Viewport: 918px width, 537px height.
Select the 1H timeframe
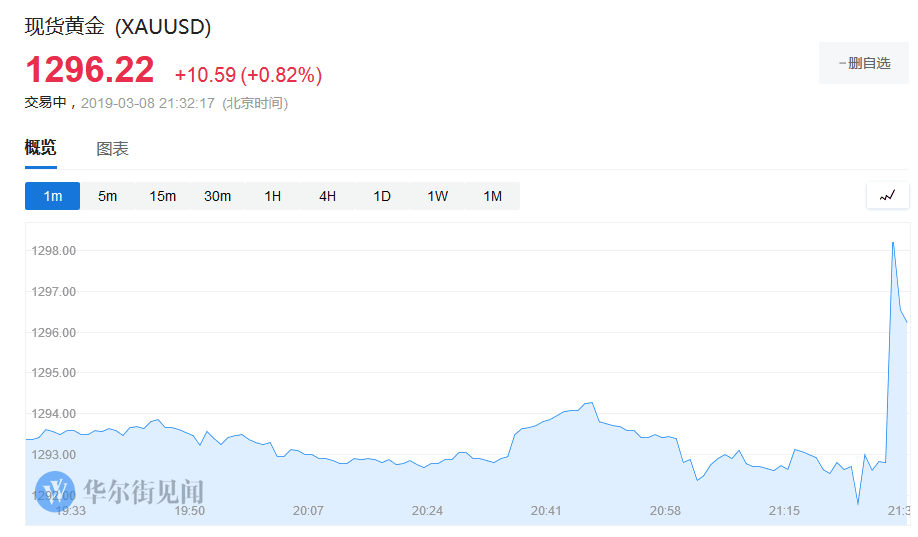[272, 196]
